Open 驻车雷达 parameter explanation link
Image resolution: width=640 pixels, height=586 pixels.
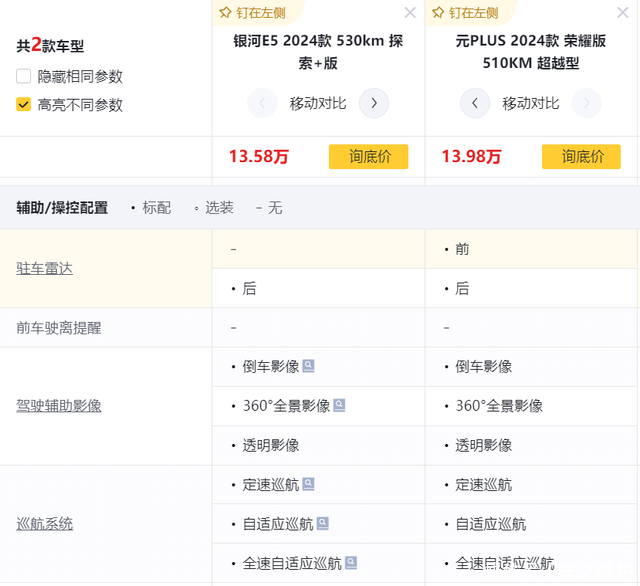(x=45, y=268)
